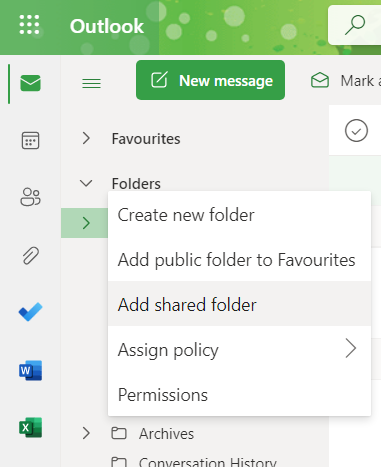Open the app launcher grid
This screenshot has width=381, height=467.
29,25
